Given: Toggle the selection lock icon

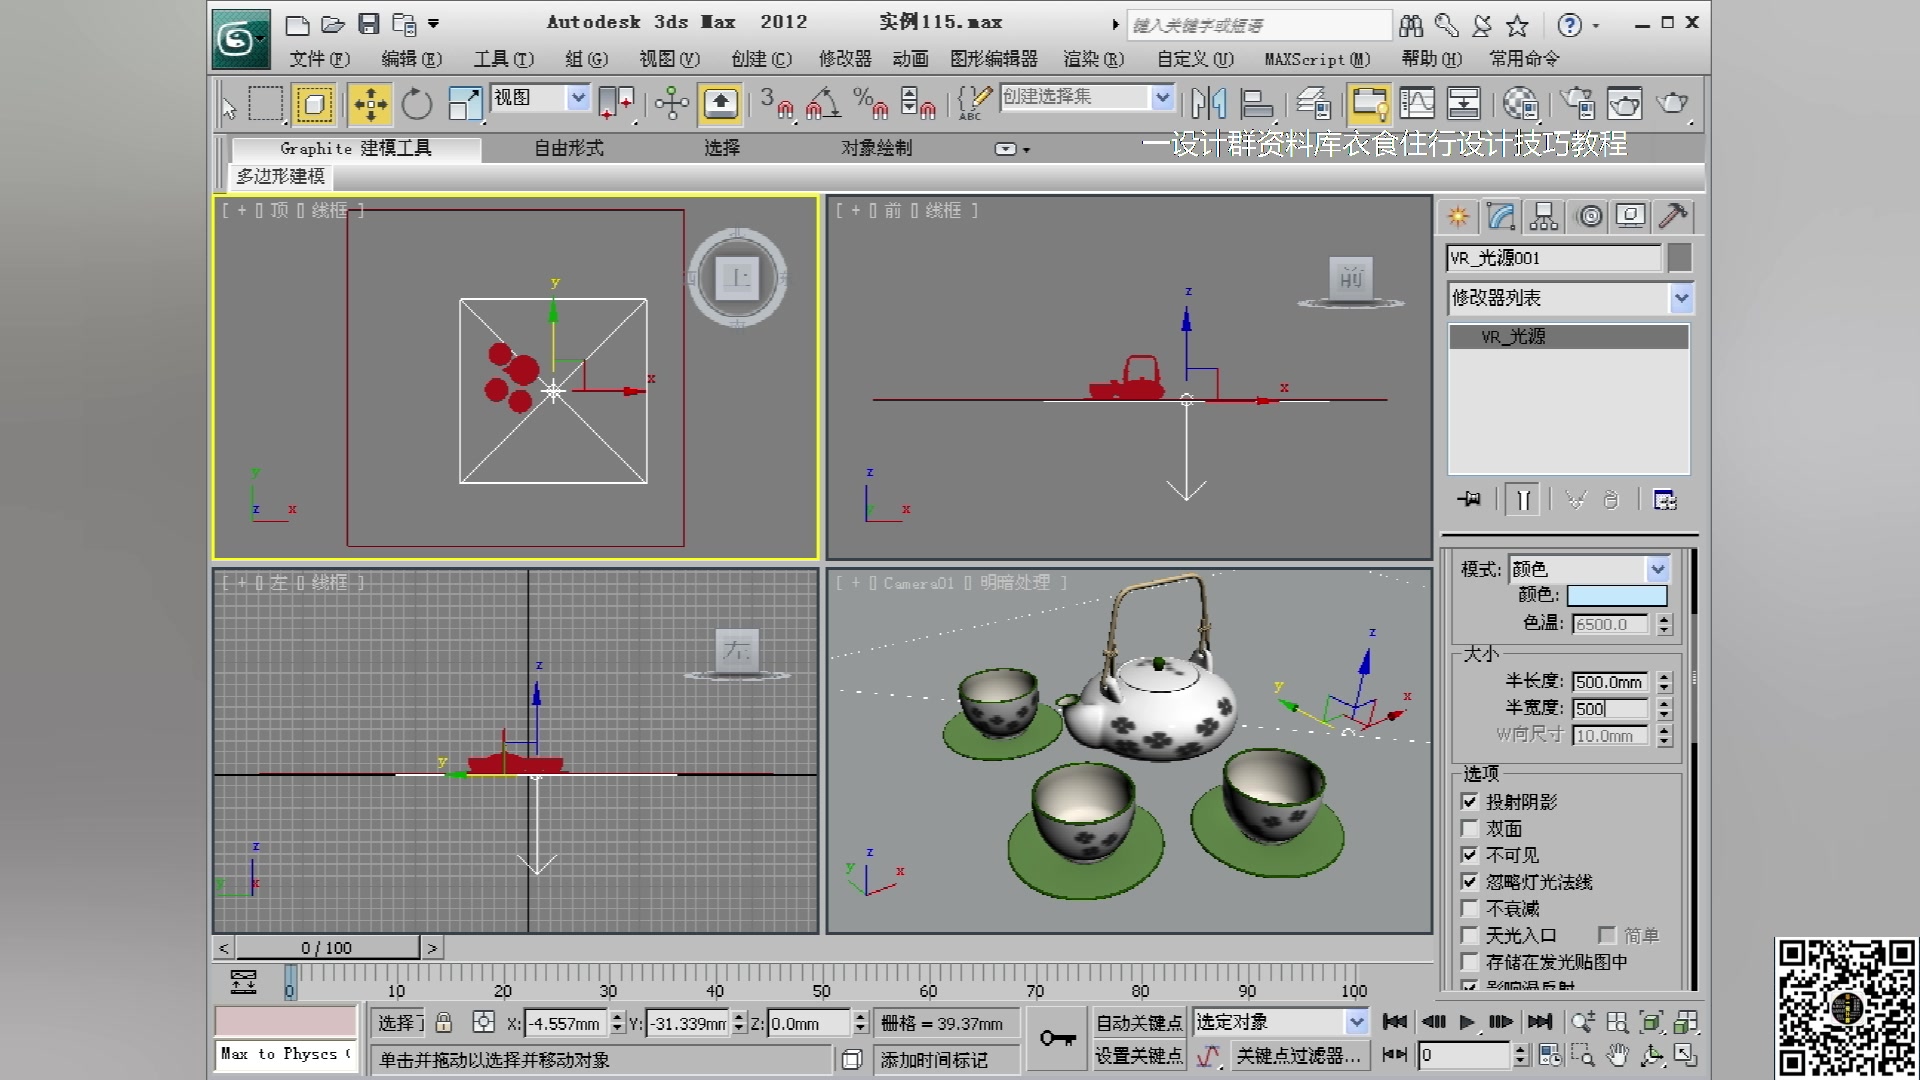Looking at the screenshot, I should click(444, 1022).
